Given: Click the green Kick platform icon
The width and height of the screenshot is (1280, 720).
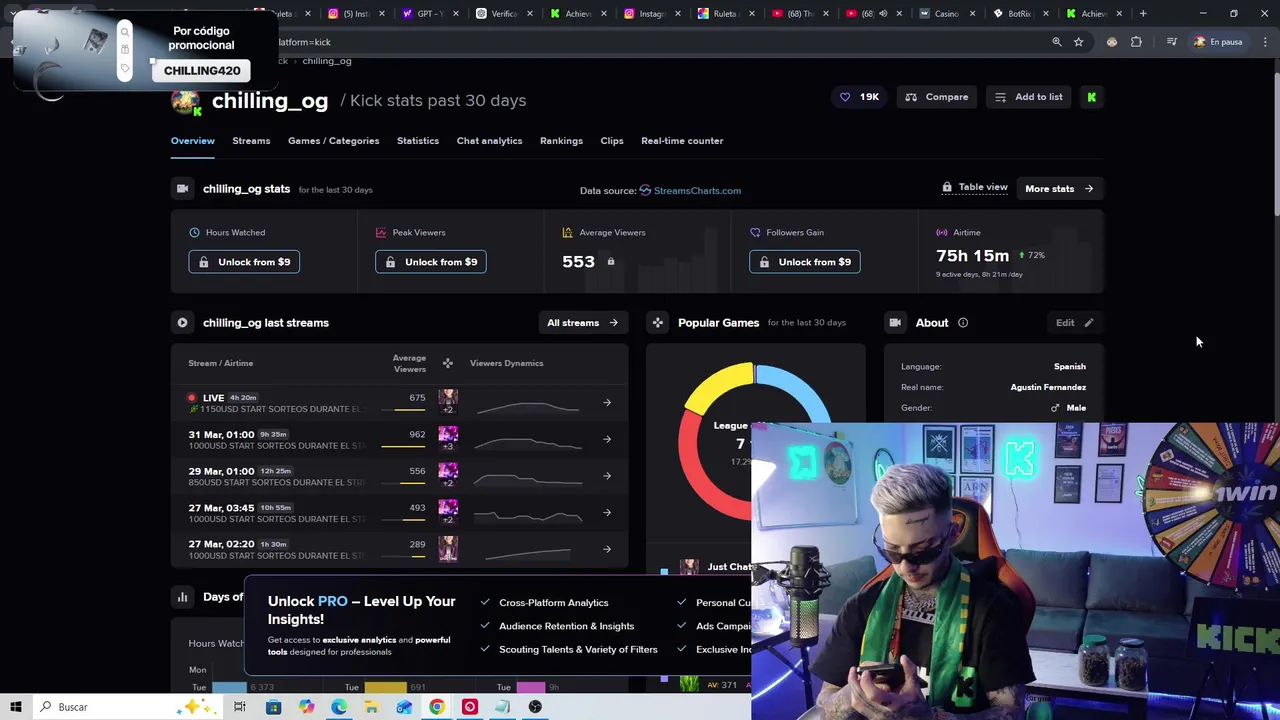Looking at the screenshot, I should point(1092,97).
